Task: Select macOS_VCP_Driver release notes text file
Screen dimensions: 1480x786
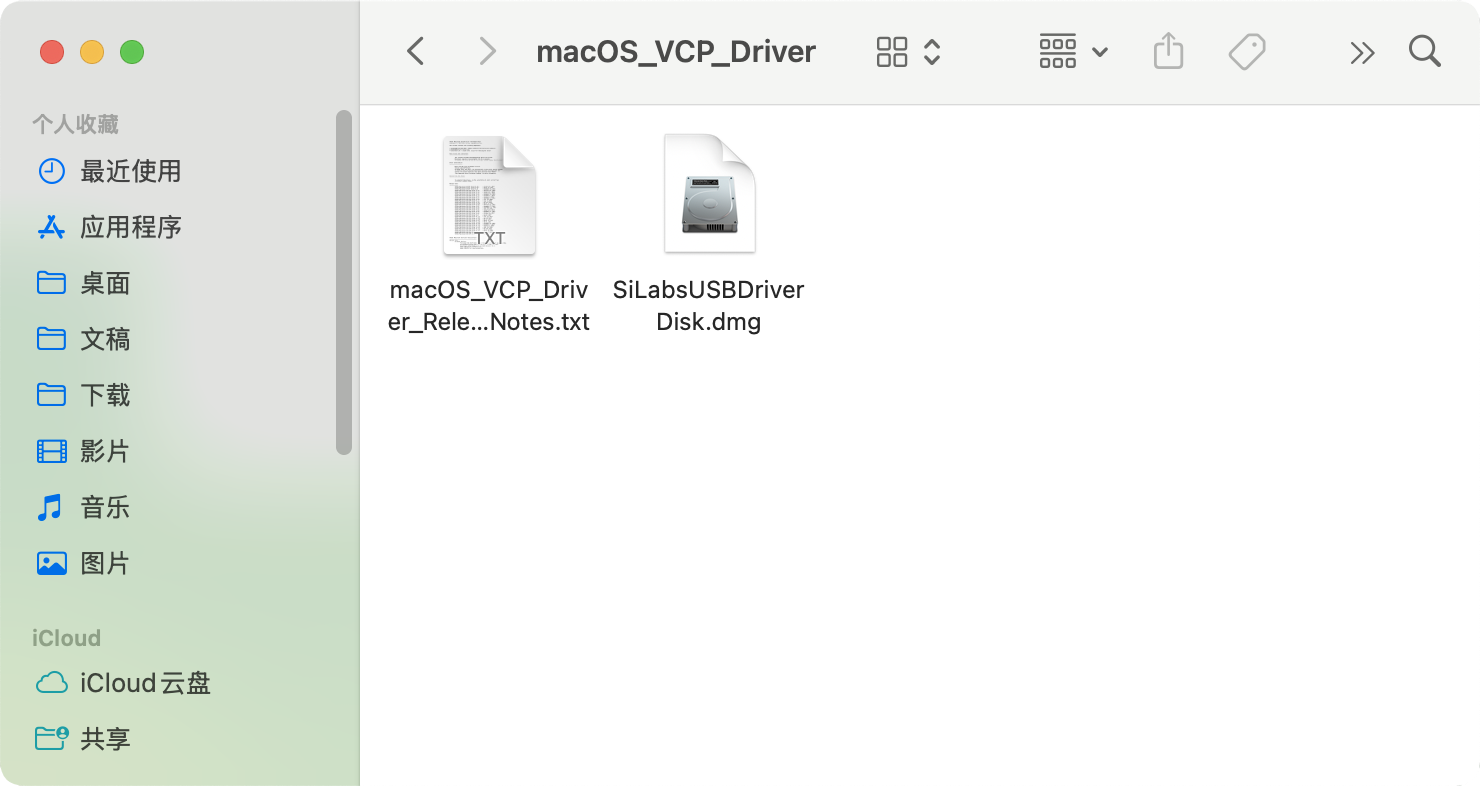Action: [x=489, y=234]
